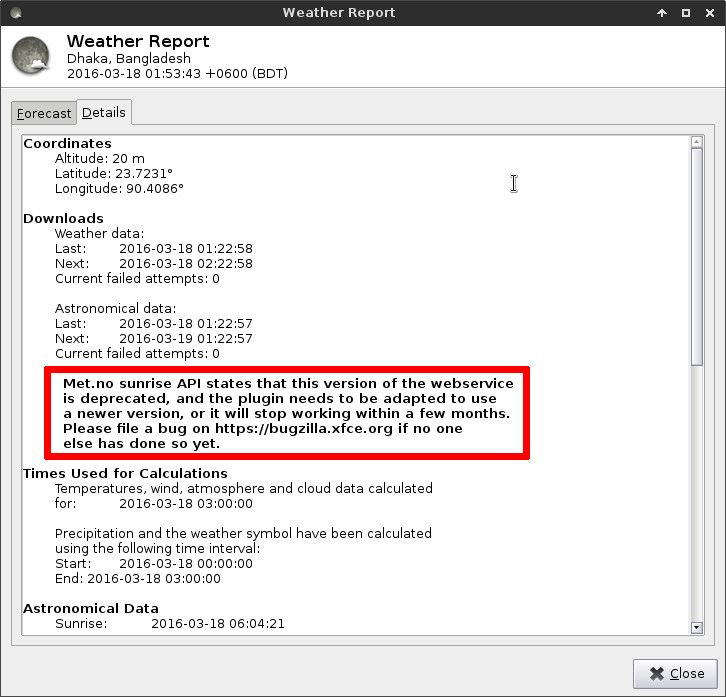The width and height of the screenshot is (726, 697).
Task: Click the weather condition icon in the header
Action: point(32,55)
